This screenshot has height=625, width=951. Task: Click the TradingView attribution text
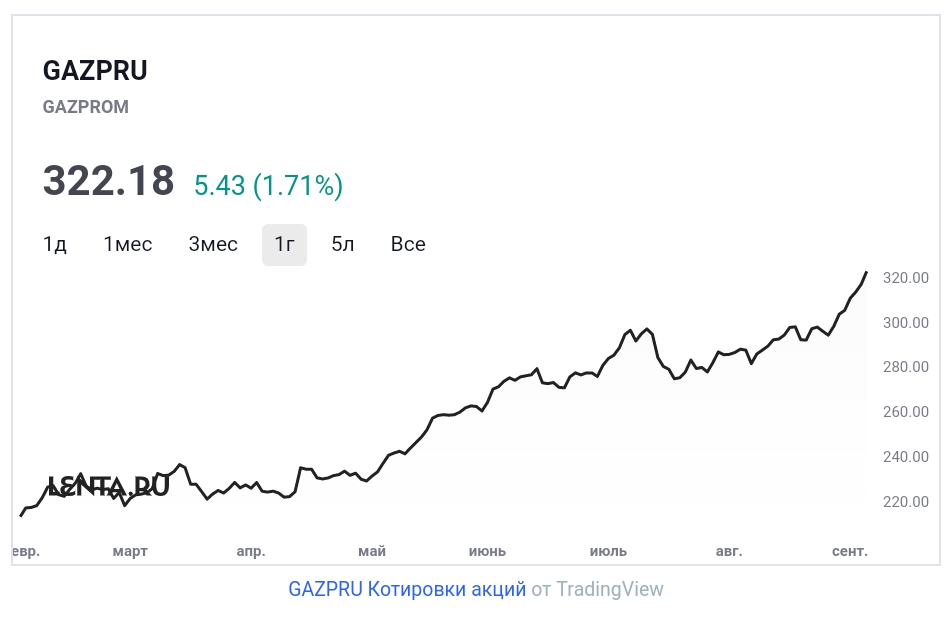(x=609, y=589)
